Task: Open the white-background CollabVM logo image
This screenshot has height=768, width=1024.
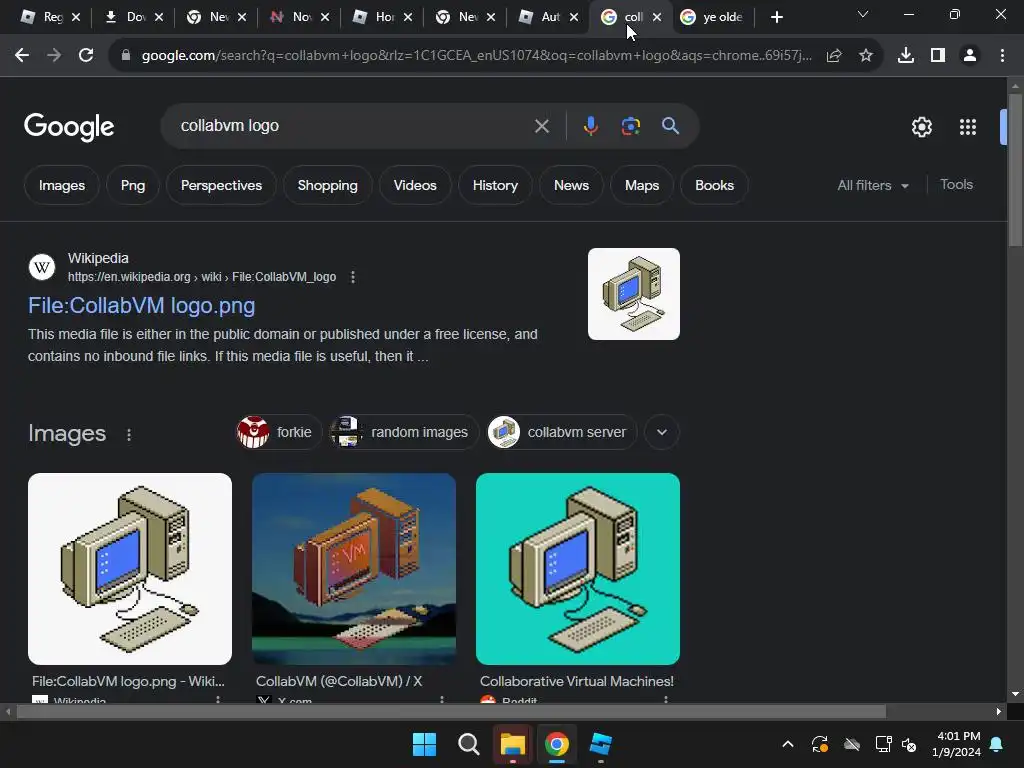Action: coord(130,569)
